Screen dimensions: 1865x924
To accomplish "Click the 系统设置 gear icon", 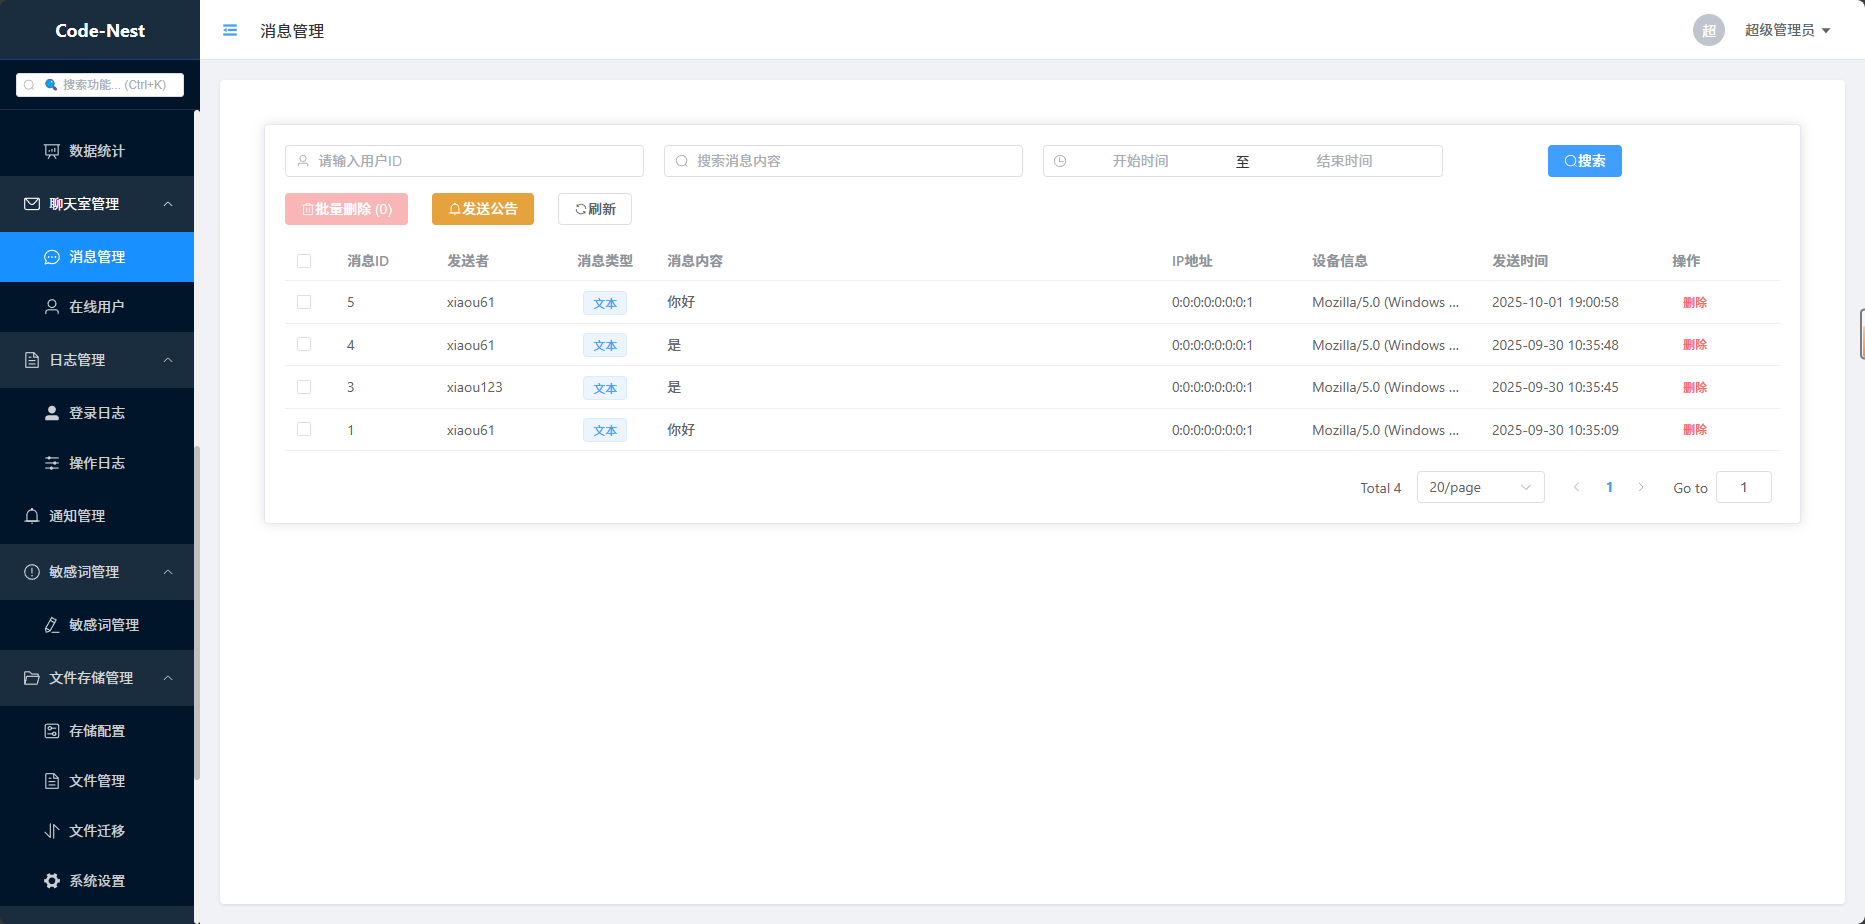I will click(52, 881).
